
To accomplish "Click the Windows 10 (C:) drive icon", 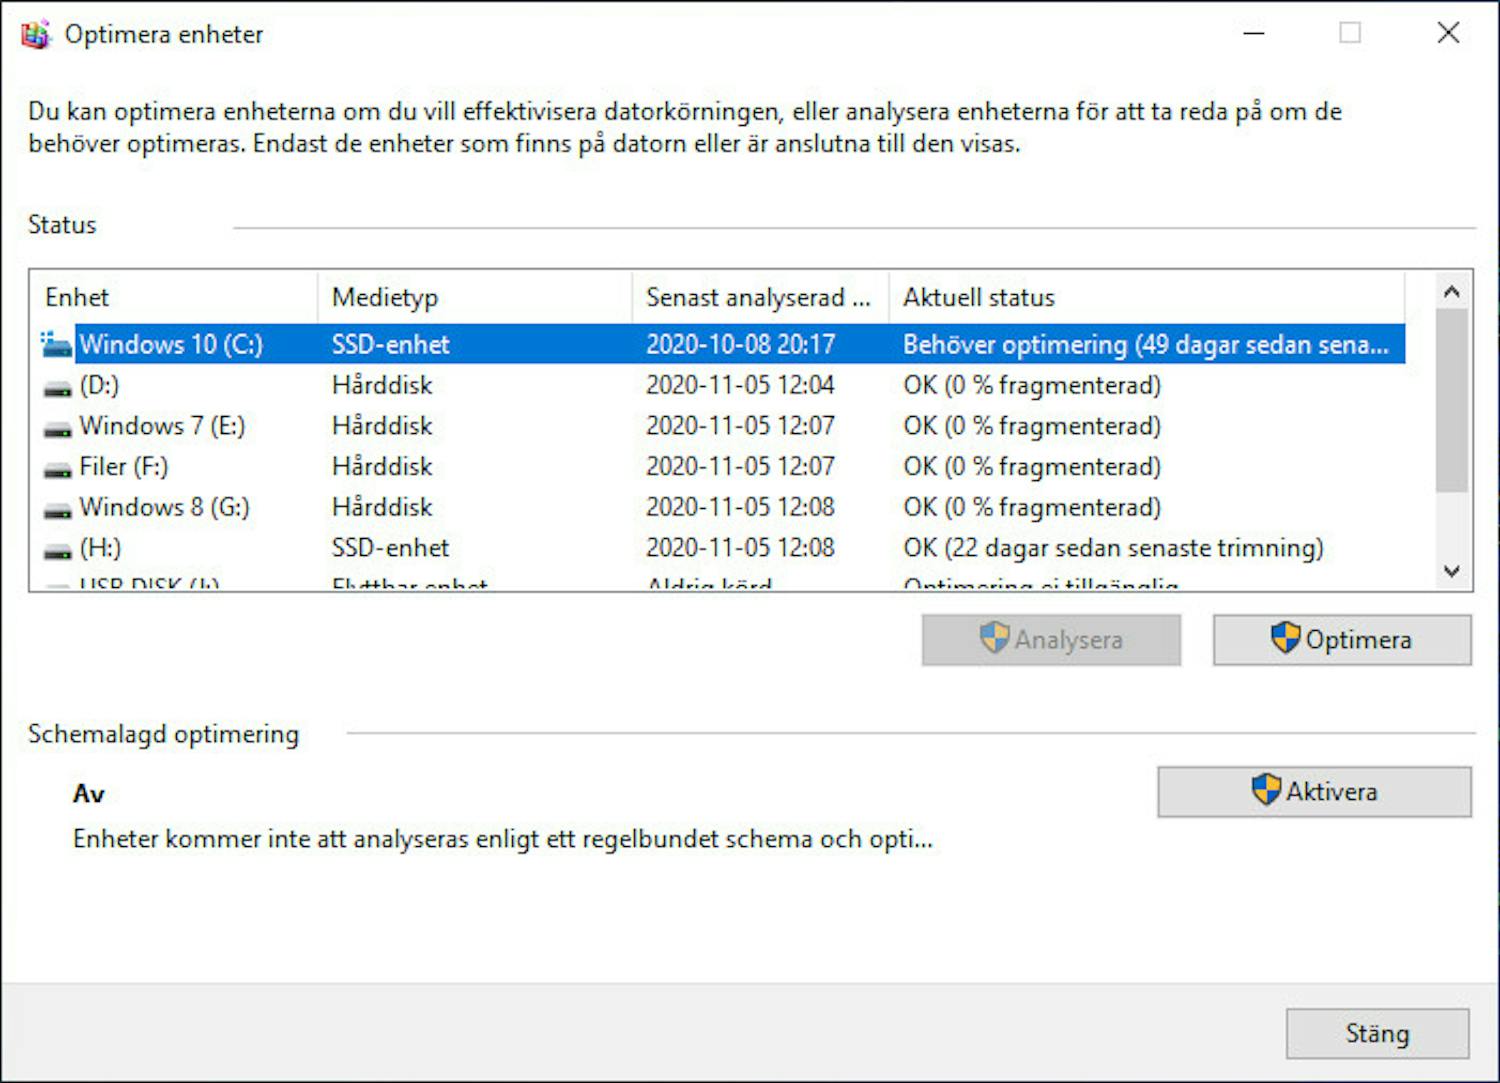I will click(55, 344).
